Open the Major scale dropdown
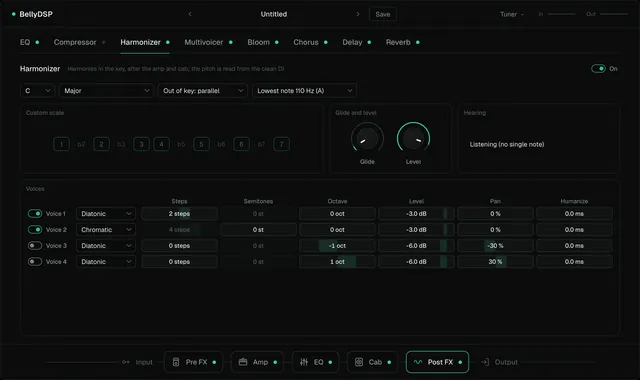Viewport: 640px width, 380px height. point(106,91)
